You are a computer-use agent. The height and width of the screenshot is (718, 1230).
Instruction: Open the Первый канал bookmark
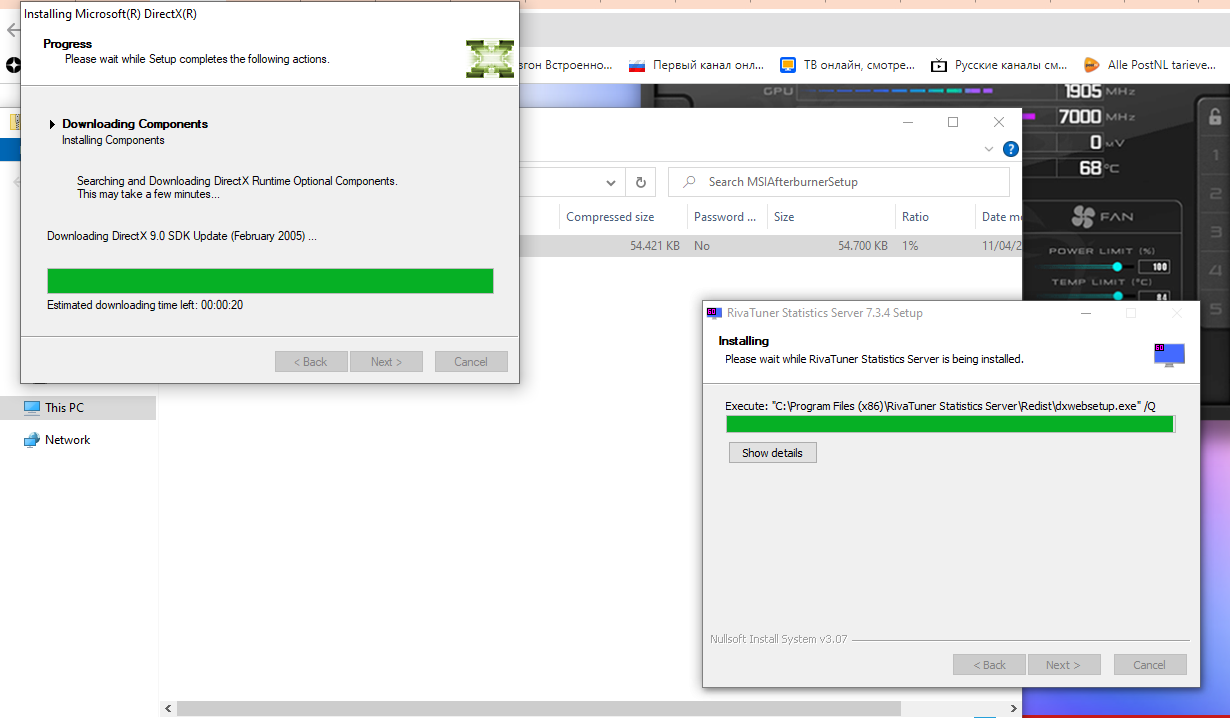coord(696,65)
